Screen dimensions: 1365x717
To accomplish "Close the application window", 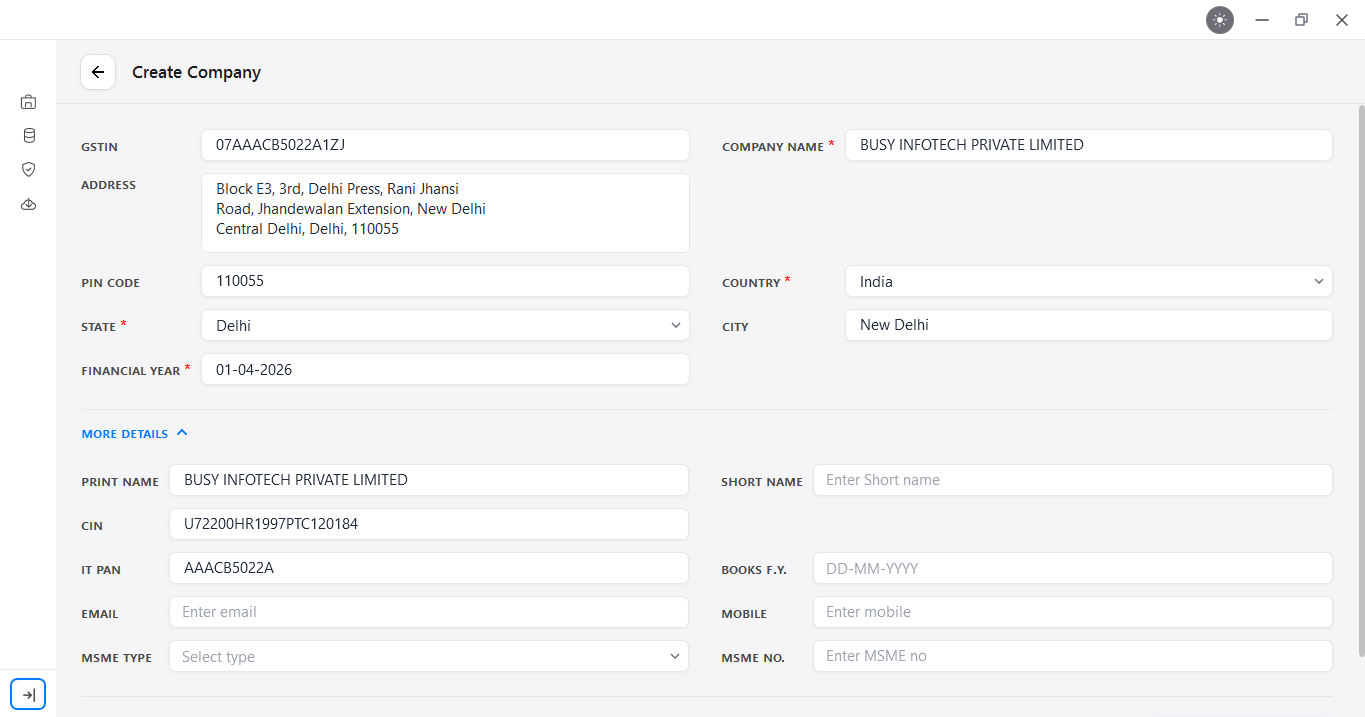I will tap(1342, 20).
